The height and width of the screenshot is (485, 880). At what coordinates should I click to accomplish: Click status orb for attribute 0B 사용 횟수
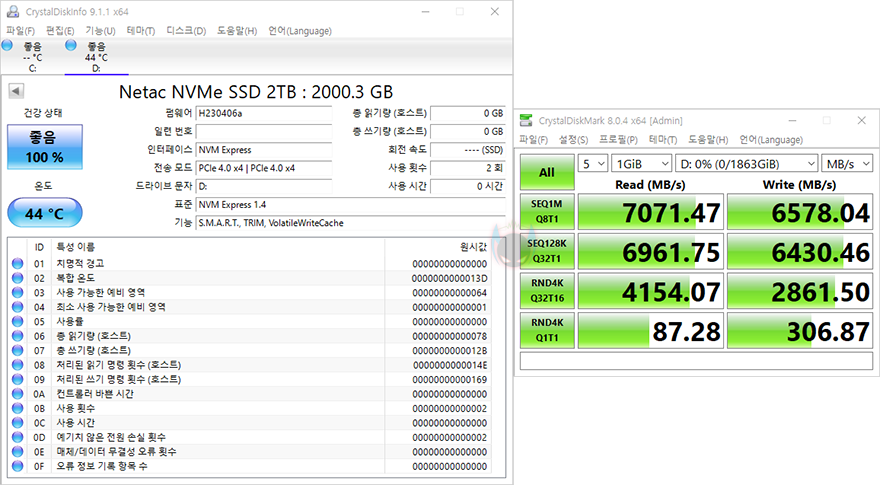(17, 408)
